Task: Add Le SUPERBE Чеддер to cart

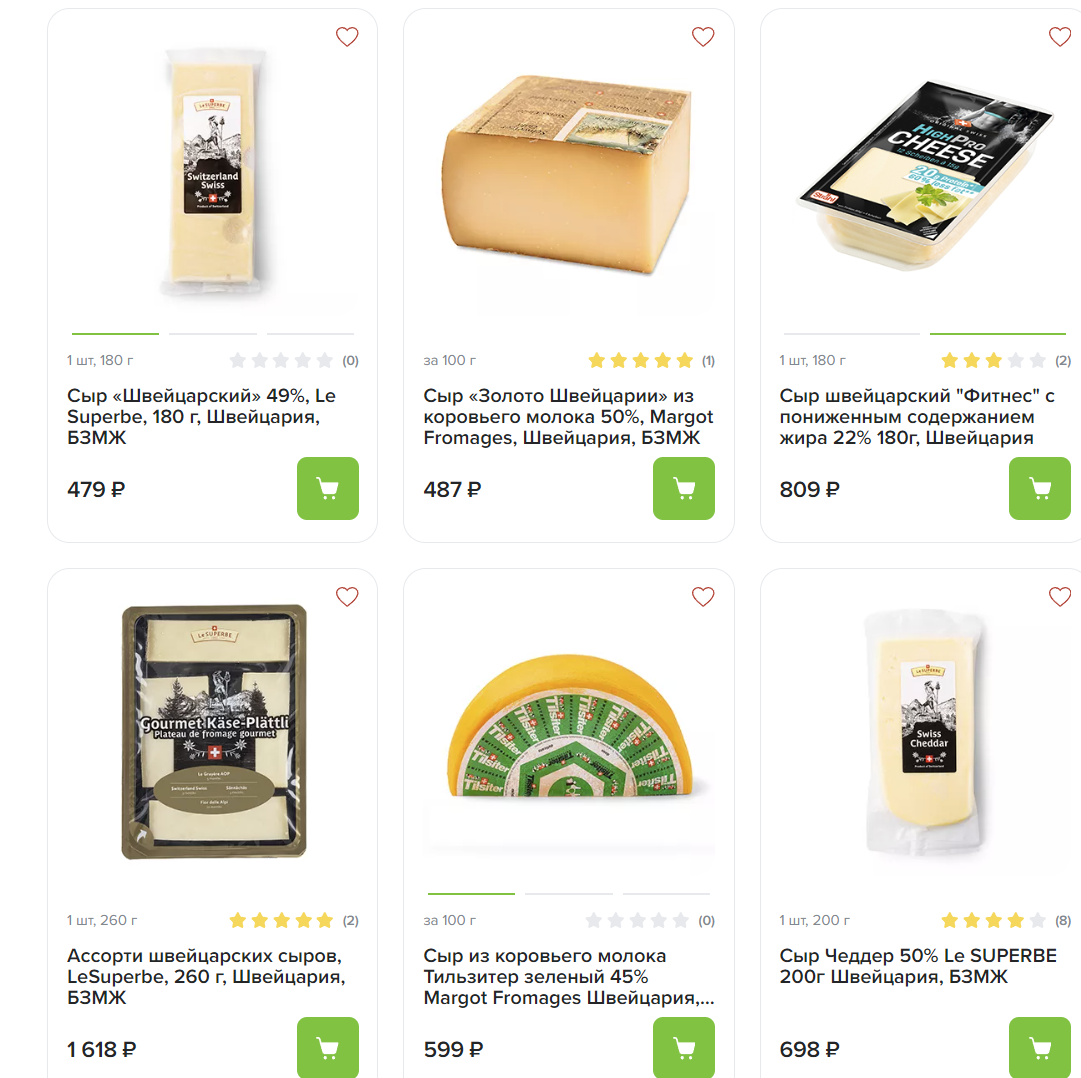Action: pos(1039,1047)
